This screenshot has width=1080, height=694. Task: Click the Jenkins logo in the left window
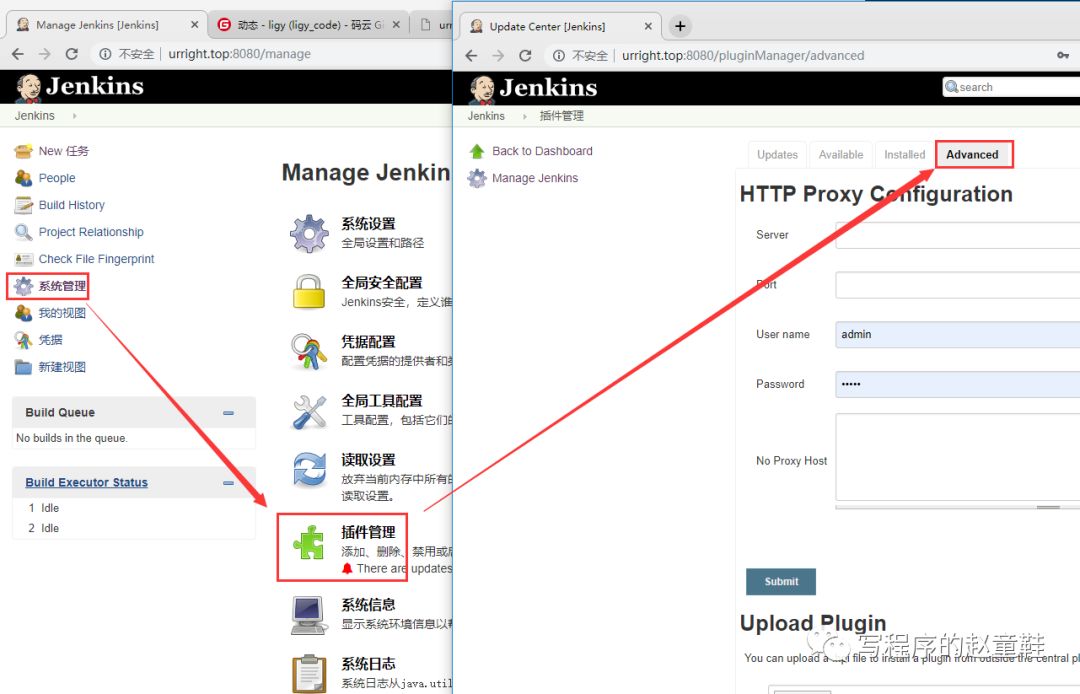tap(81, 87)
